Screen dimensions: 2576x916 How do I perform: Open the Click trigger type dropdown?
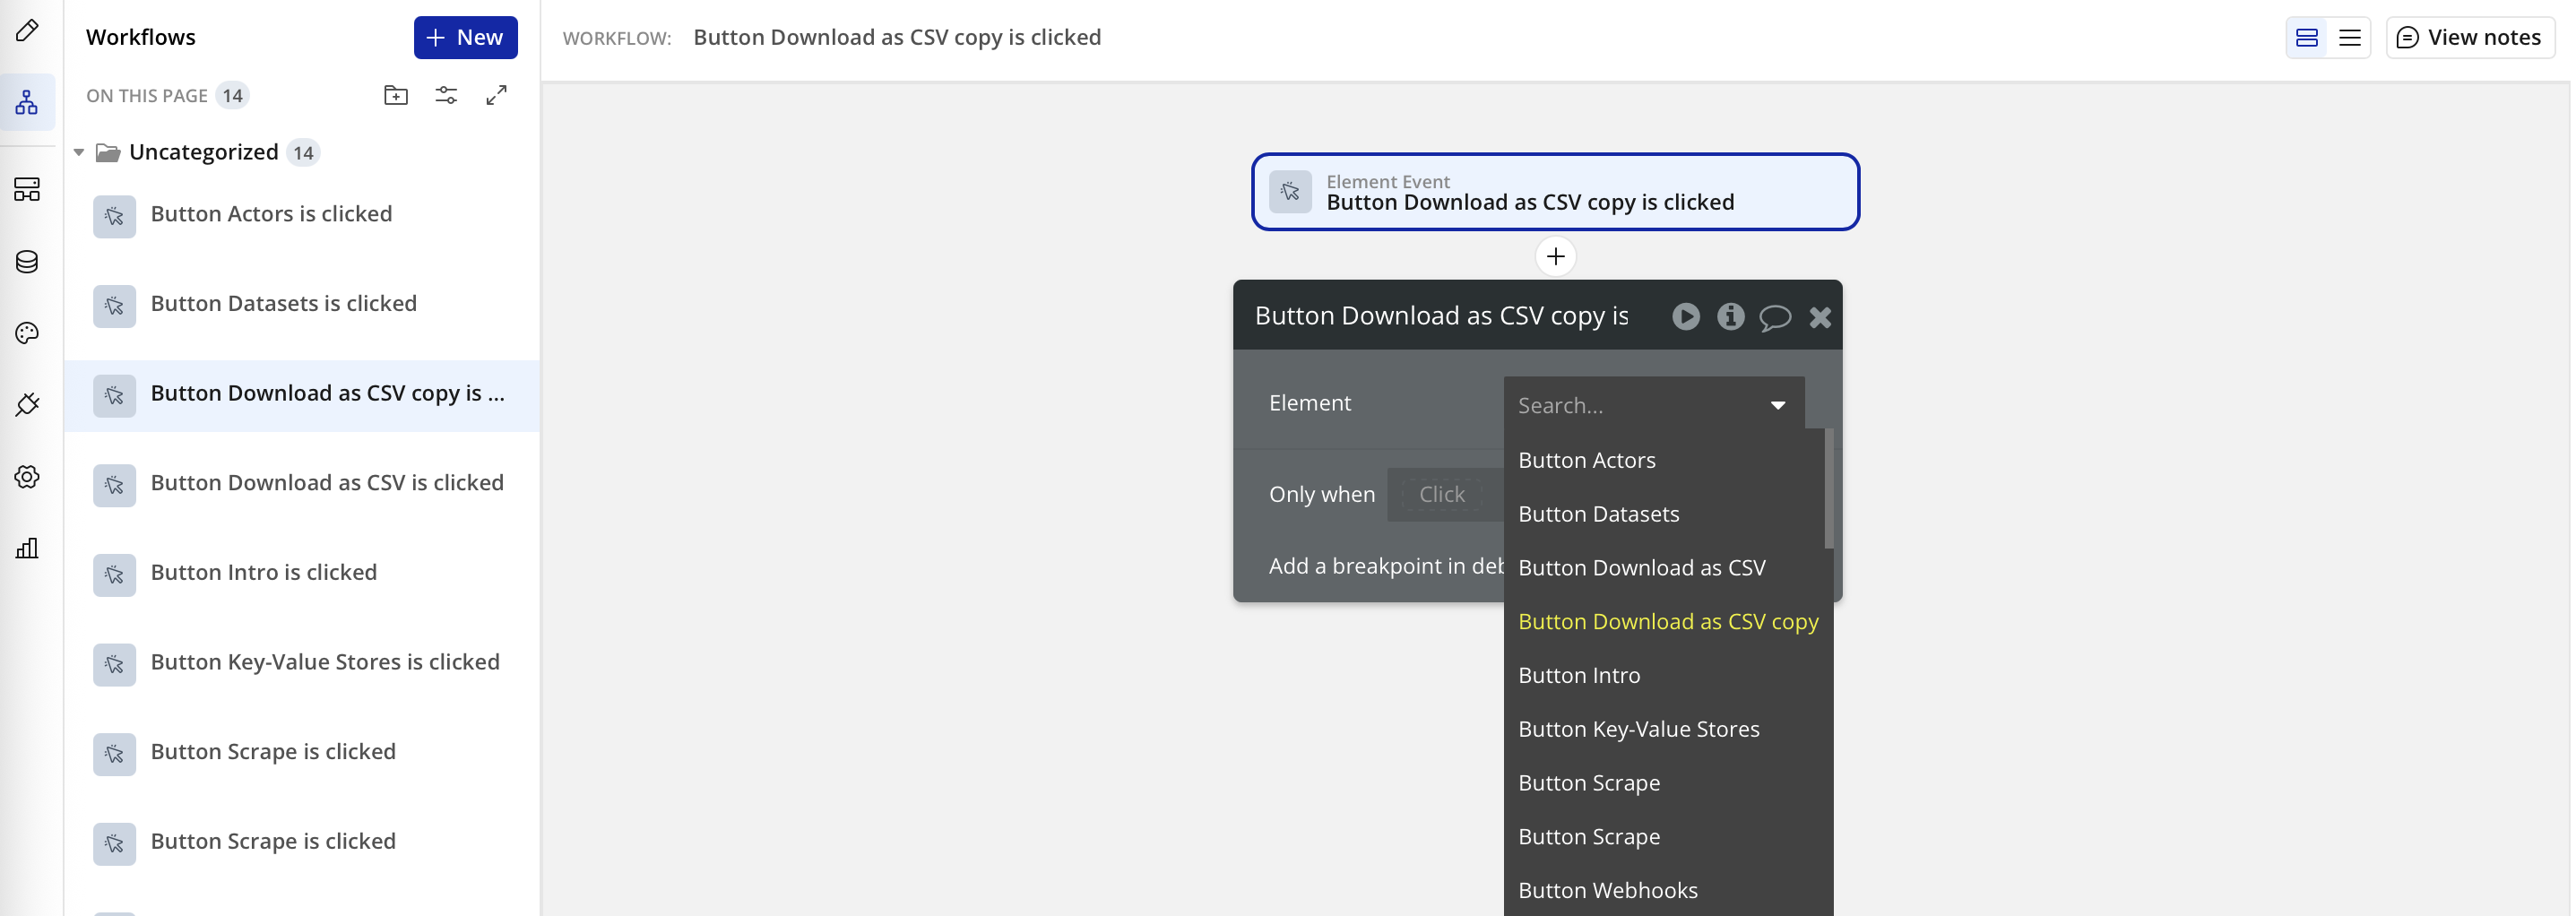point(1442,493)
